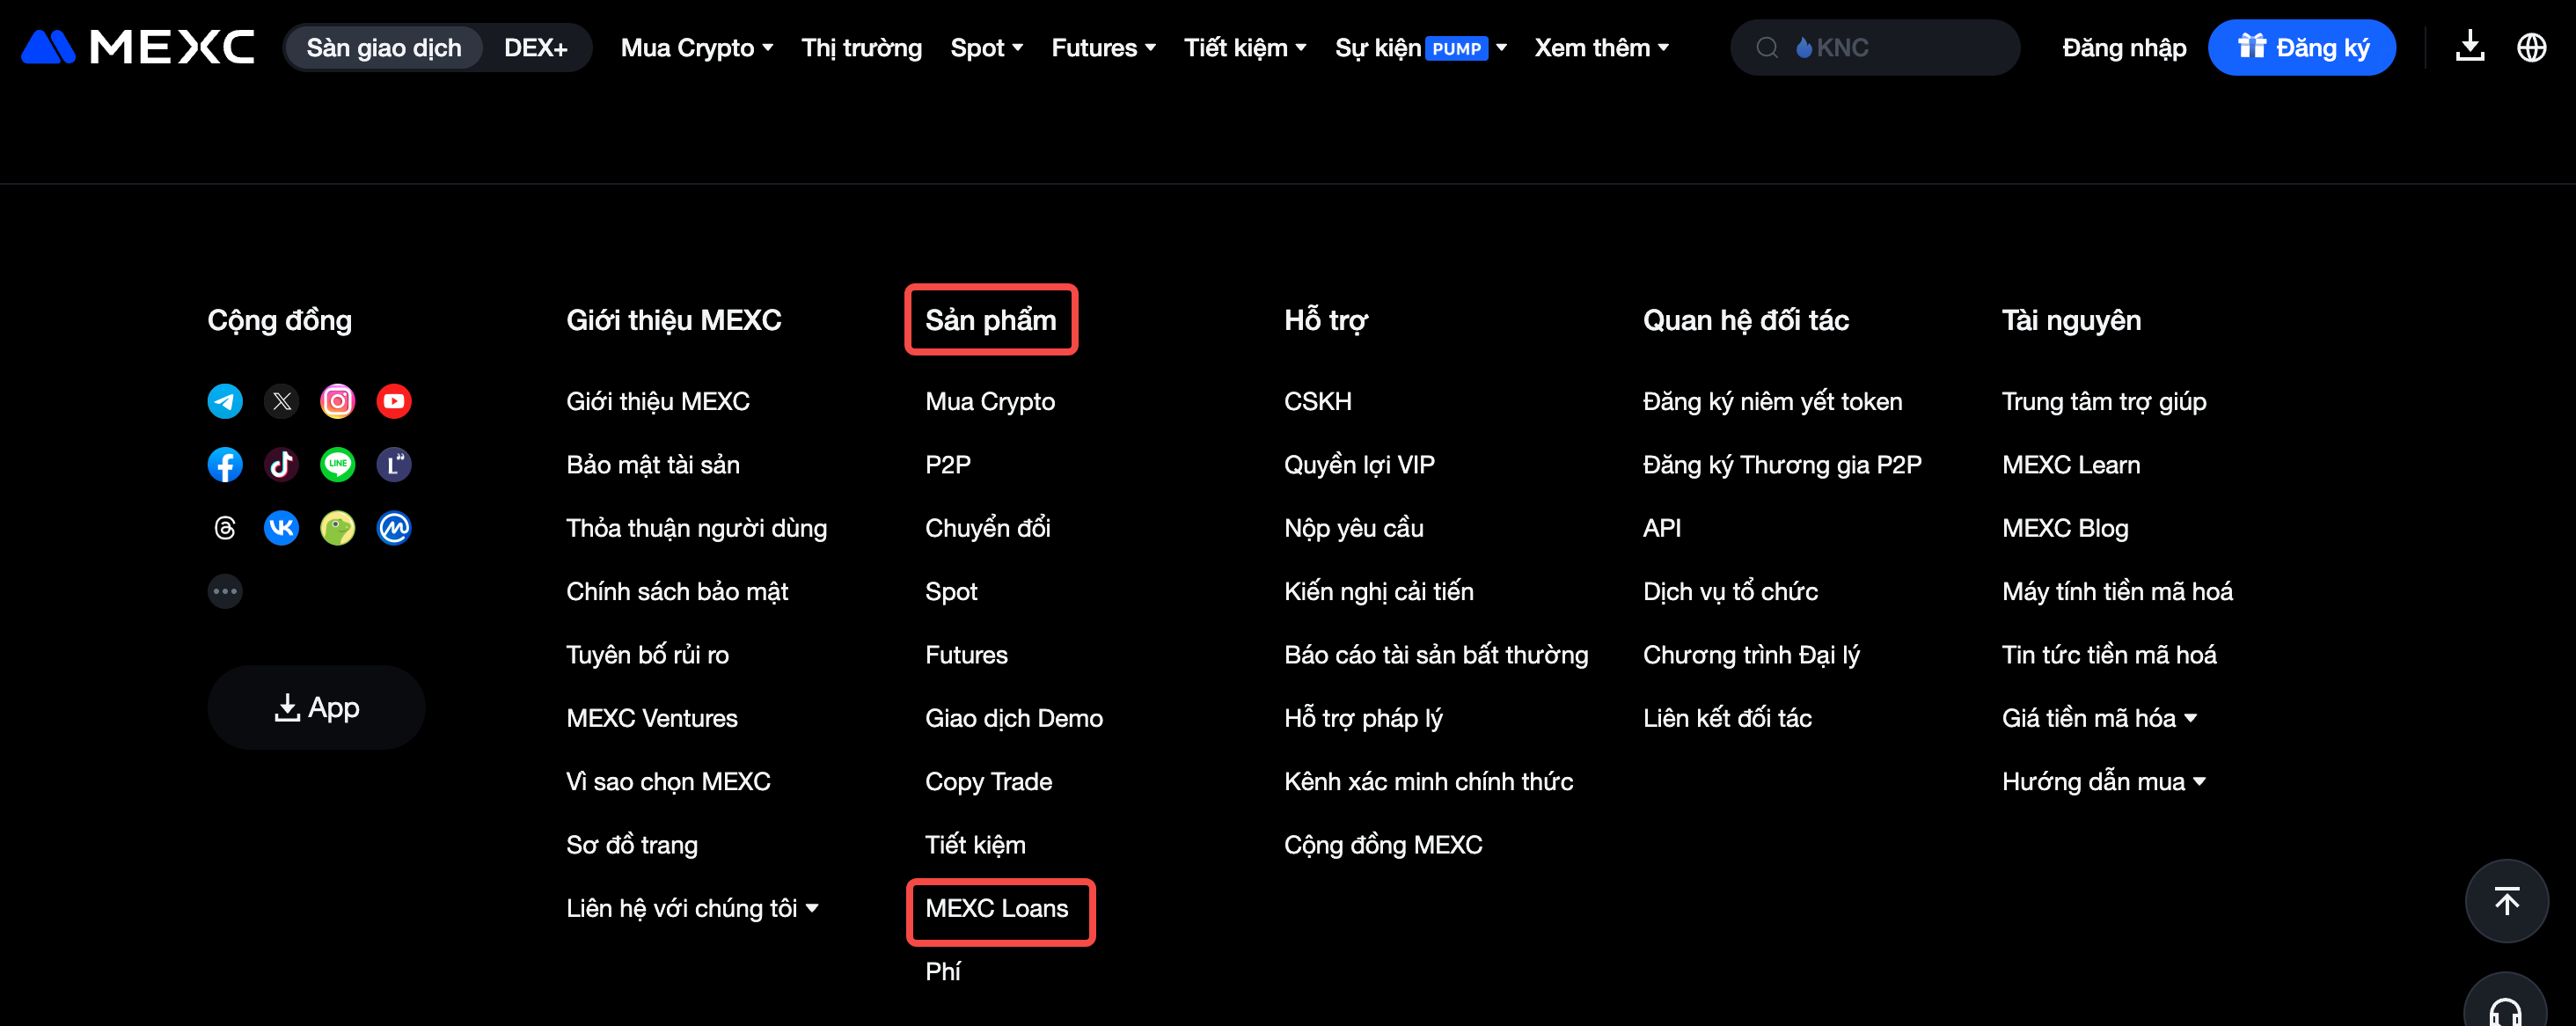Expand the Spot dropdown menu
The width and height of the screenshot is (2576, 1026).
(x=986, y=48)
